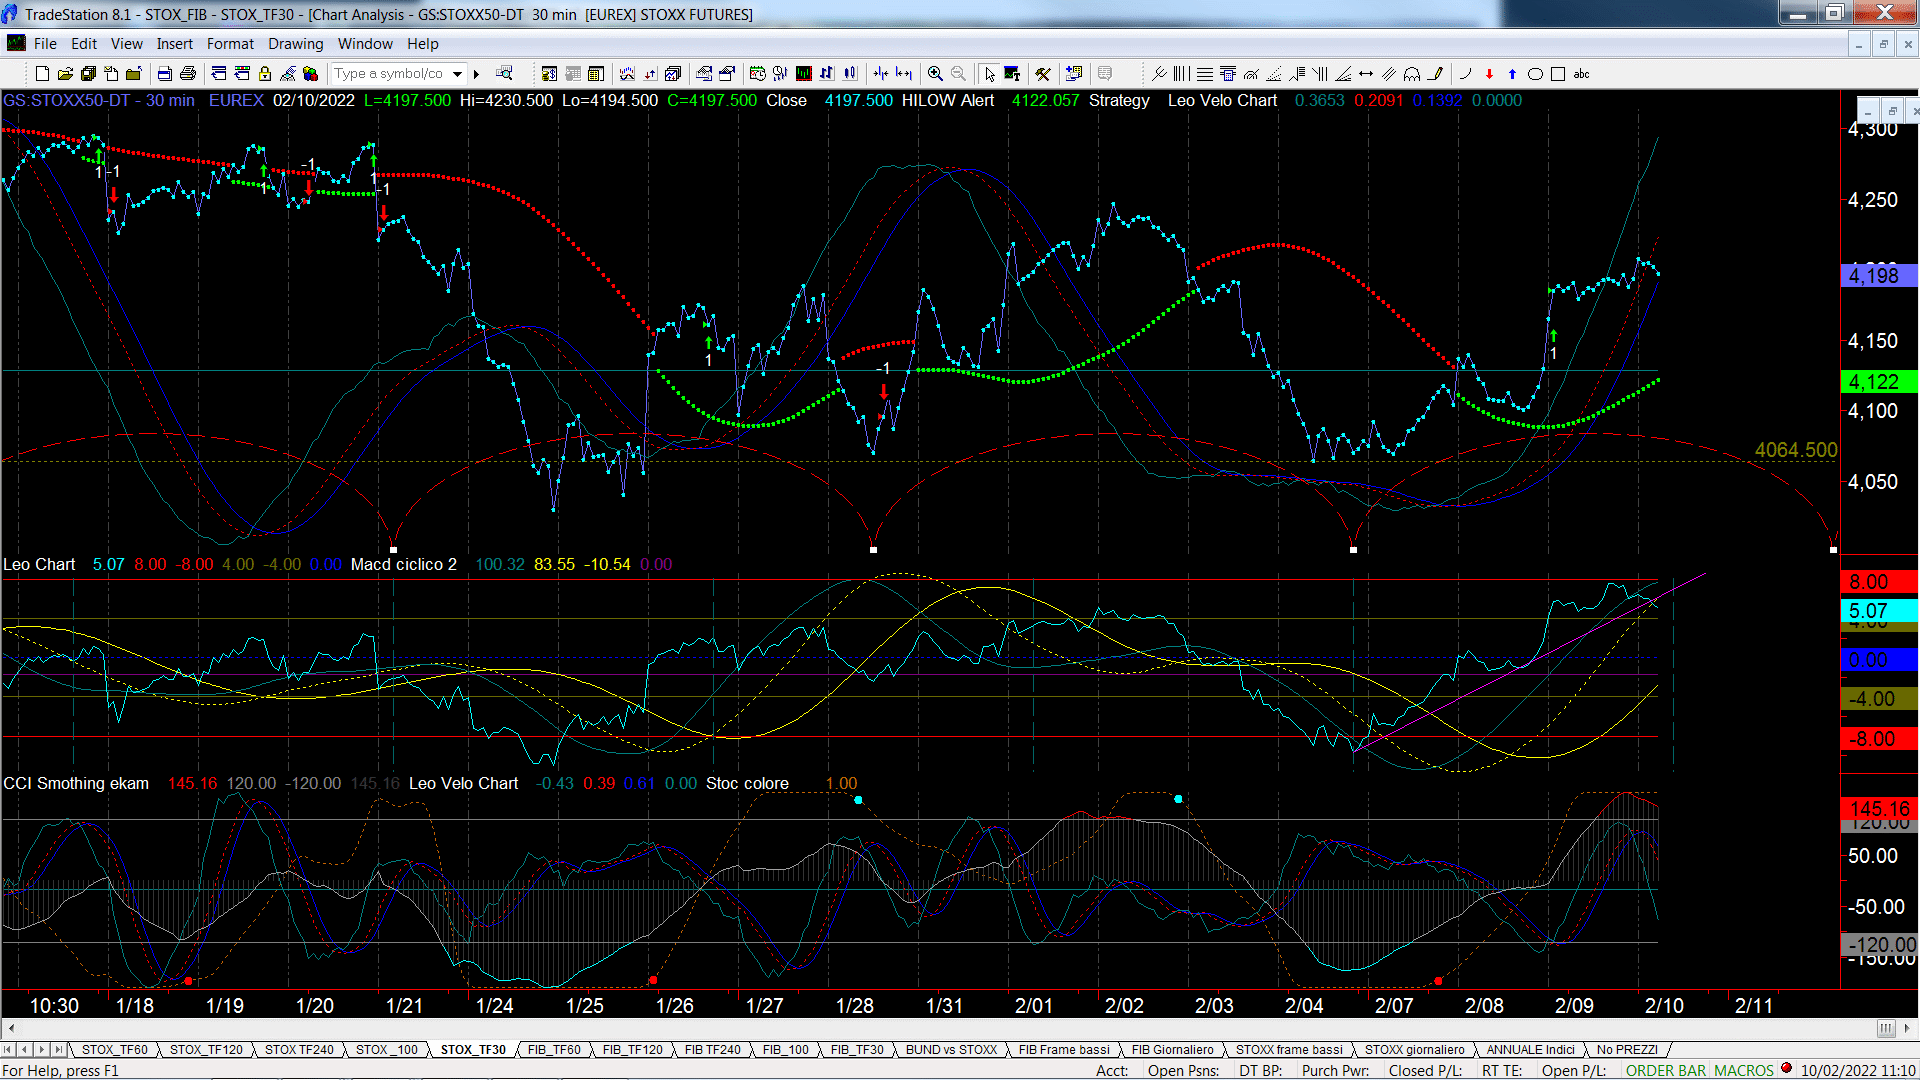Select the rectangle drawing tool

pos(1558,74)
